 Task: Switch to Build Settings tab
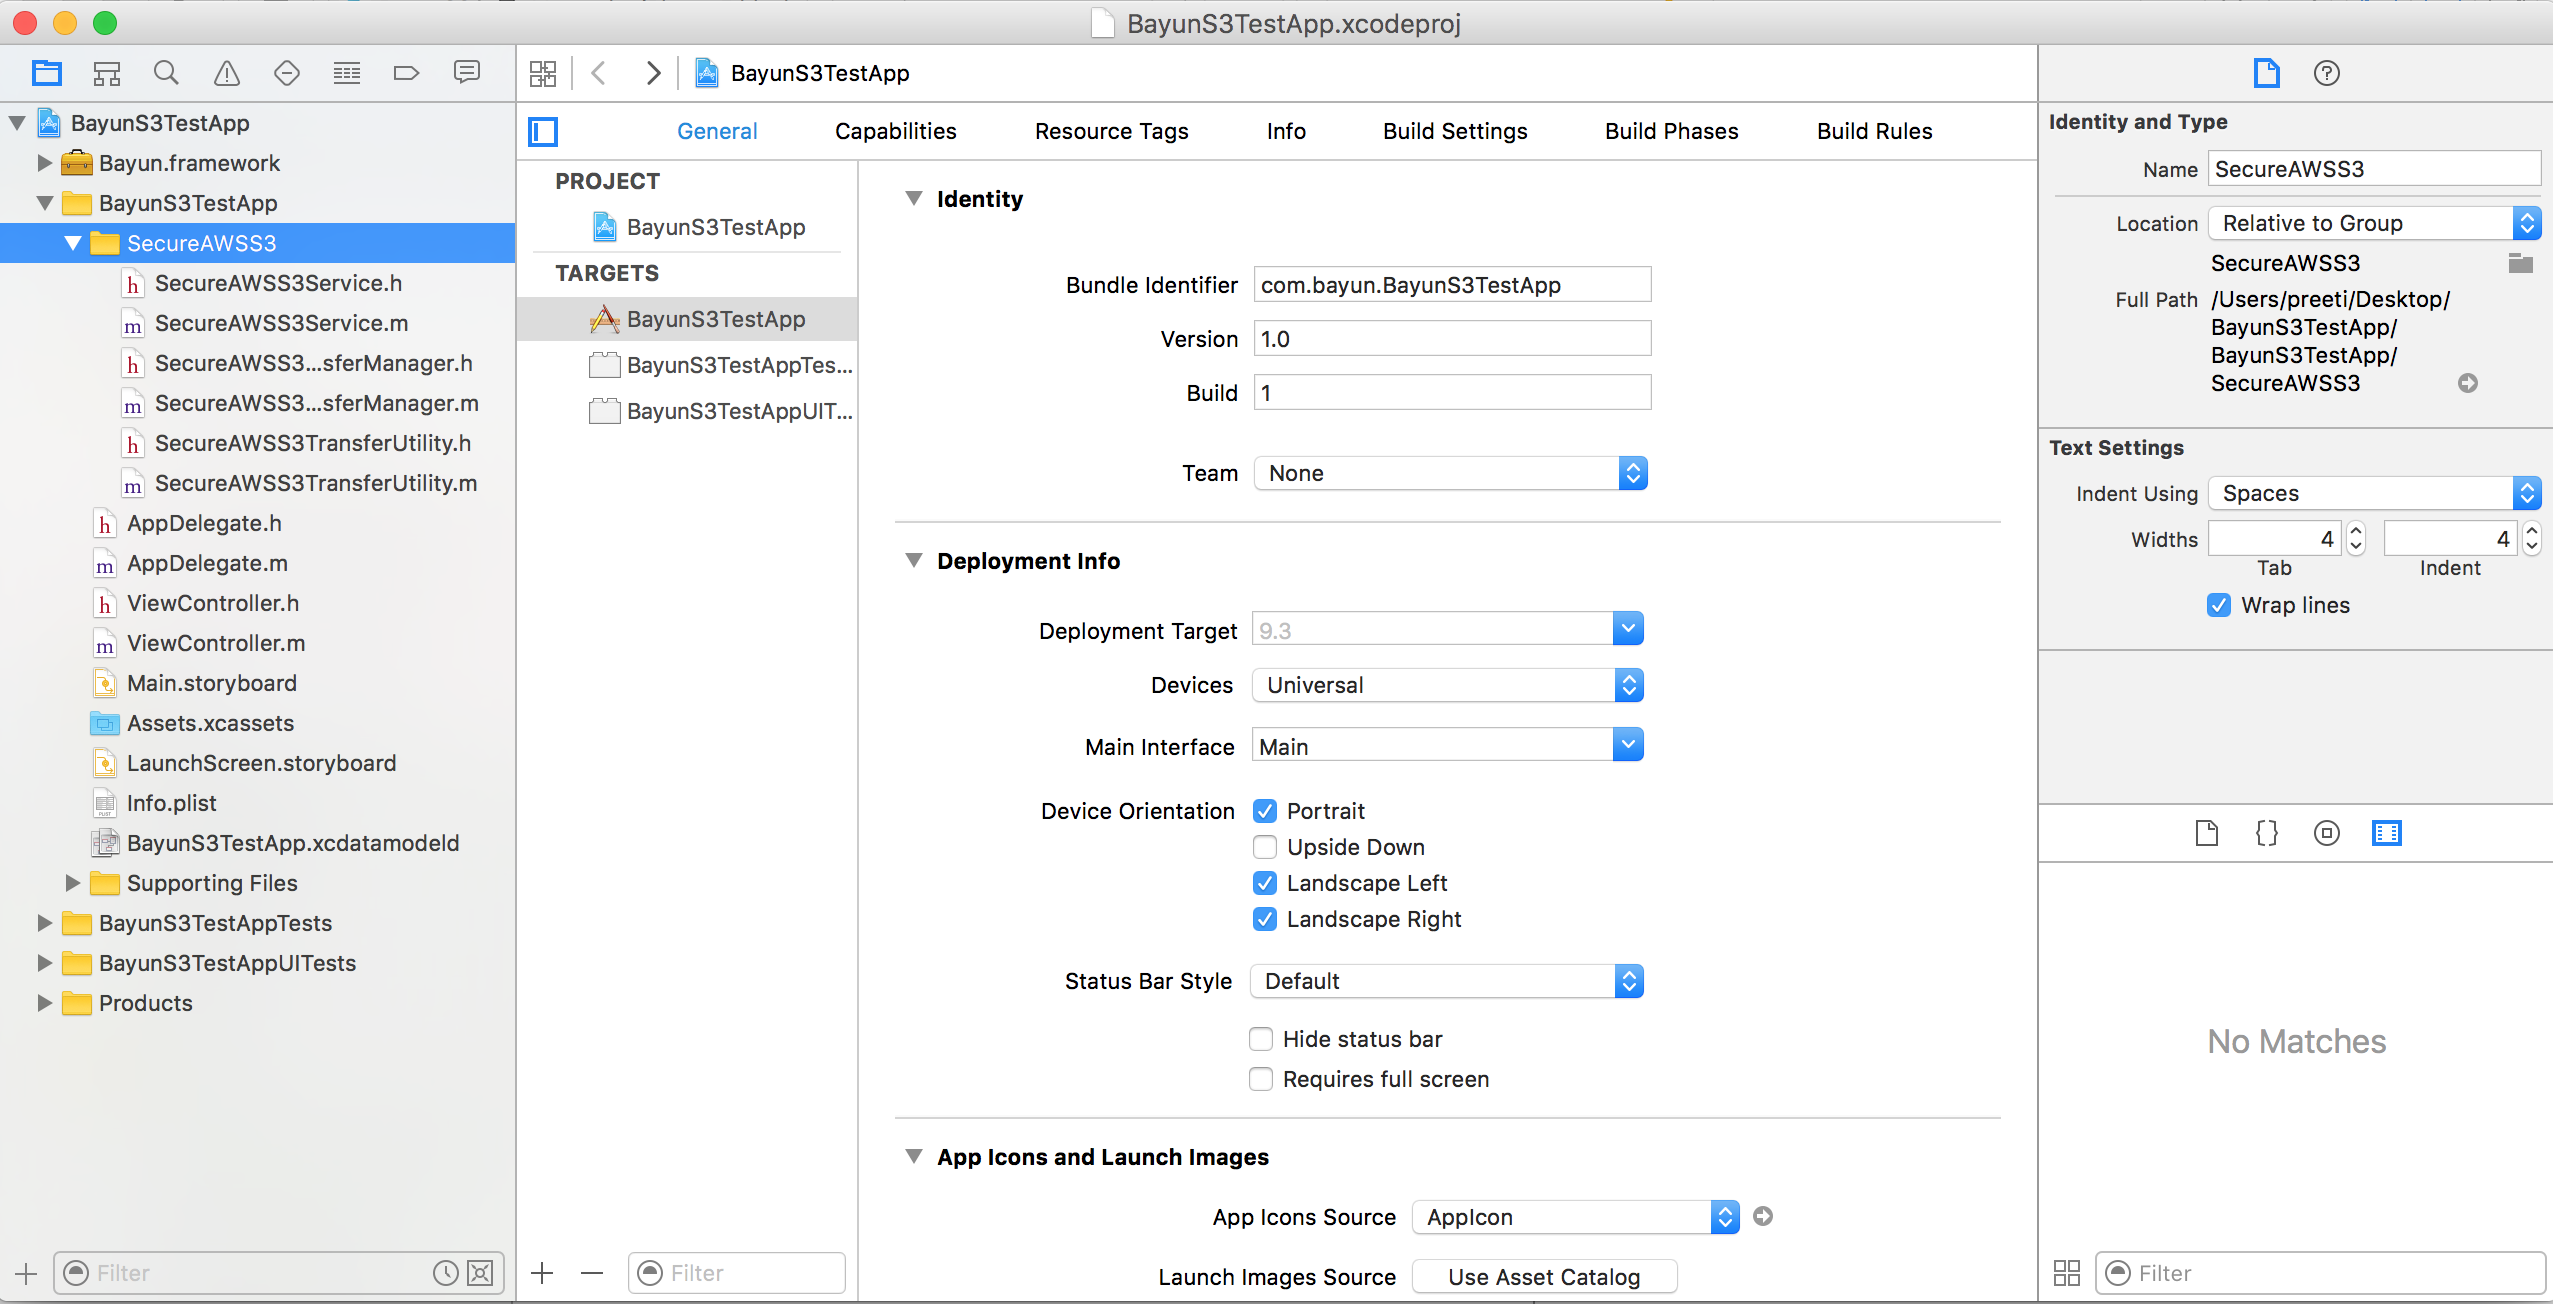point(1454,131)
